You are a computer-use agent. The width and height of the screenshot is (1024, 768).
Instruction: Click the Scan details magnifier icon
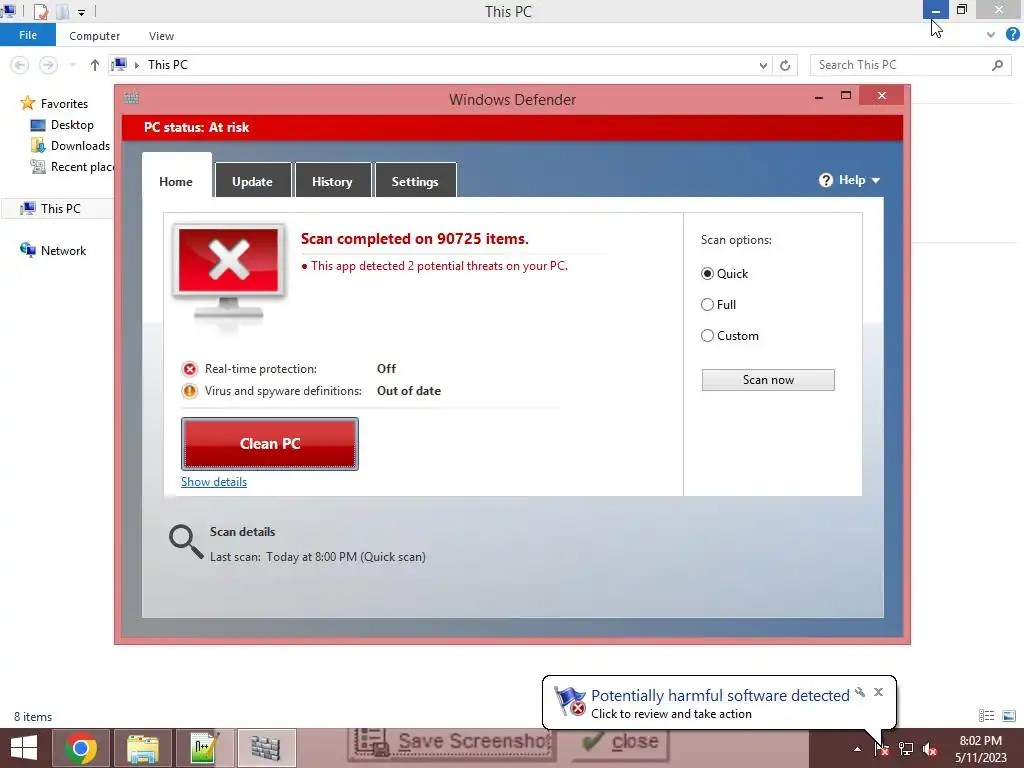pos(186,542)
